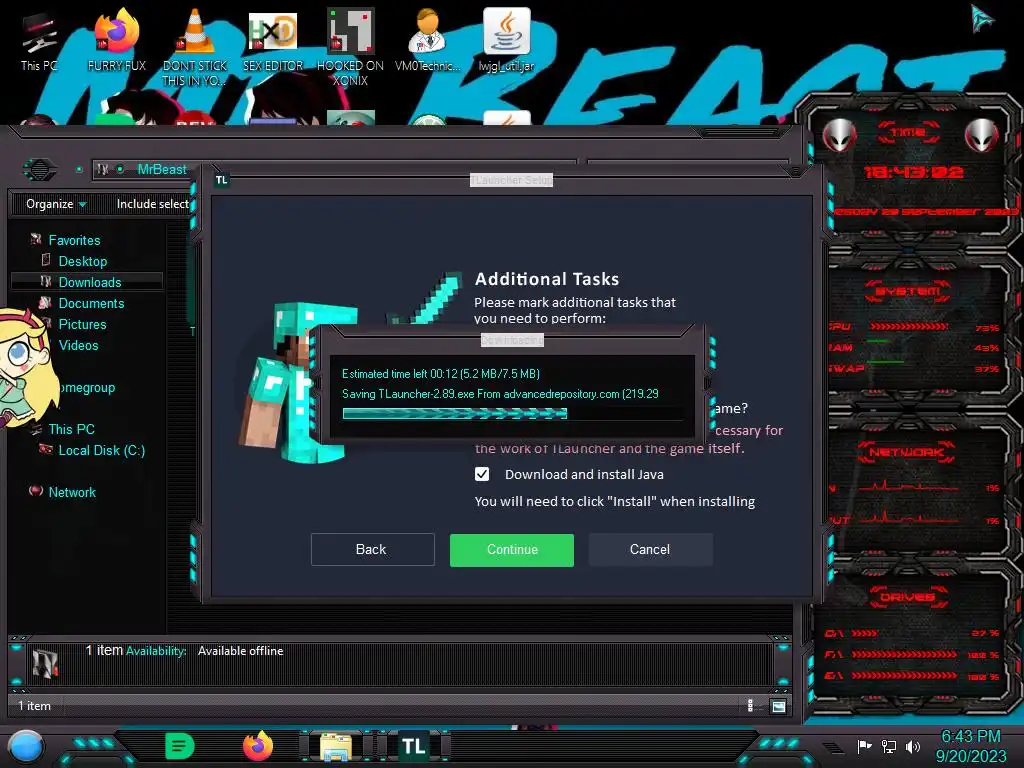This screenshot has width=1024, height=768.
Task: Click the CPU usage bar in widget
Action: click(908, 327)
